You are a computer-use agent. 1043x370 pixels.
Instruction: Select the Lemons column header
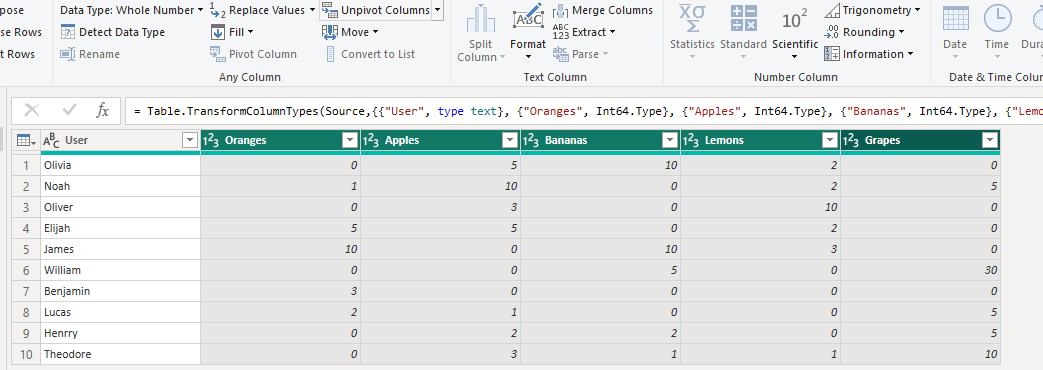pos(760,140)
